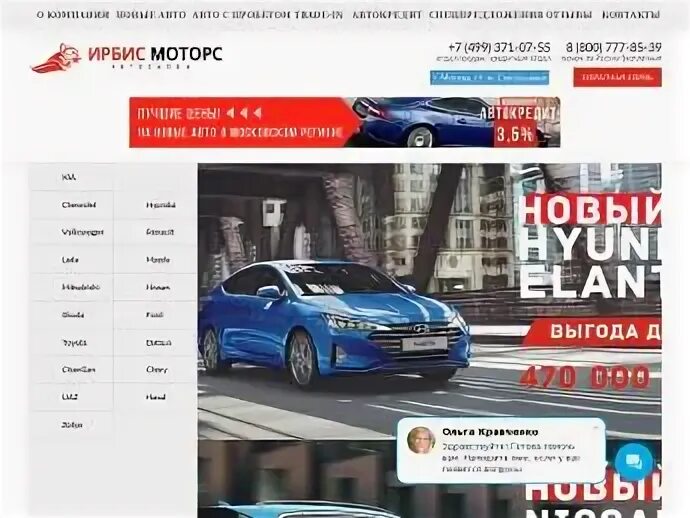Select Chery in the brand list
The height and width of the screenshot is (518, 690).
click(x=157, y=370)
